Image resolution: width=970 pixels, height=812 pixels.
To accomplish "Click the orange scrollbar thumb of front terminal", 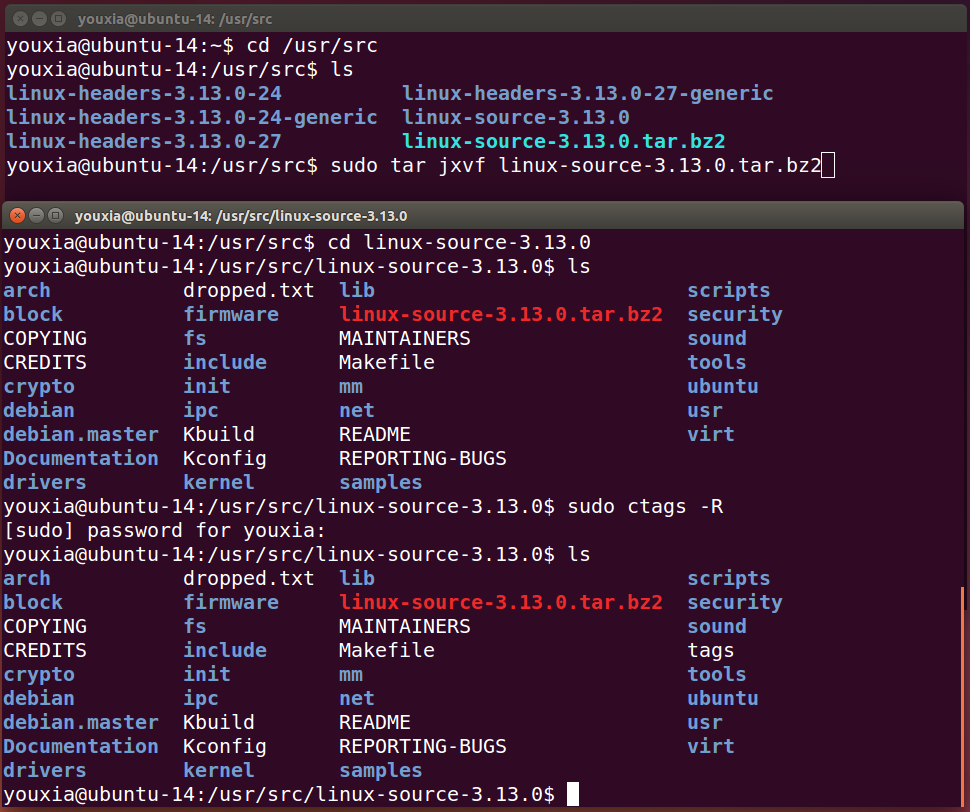I will click(963, 696).
